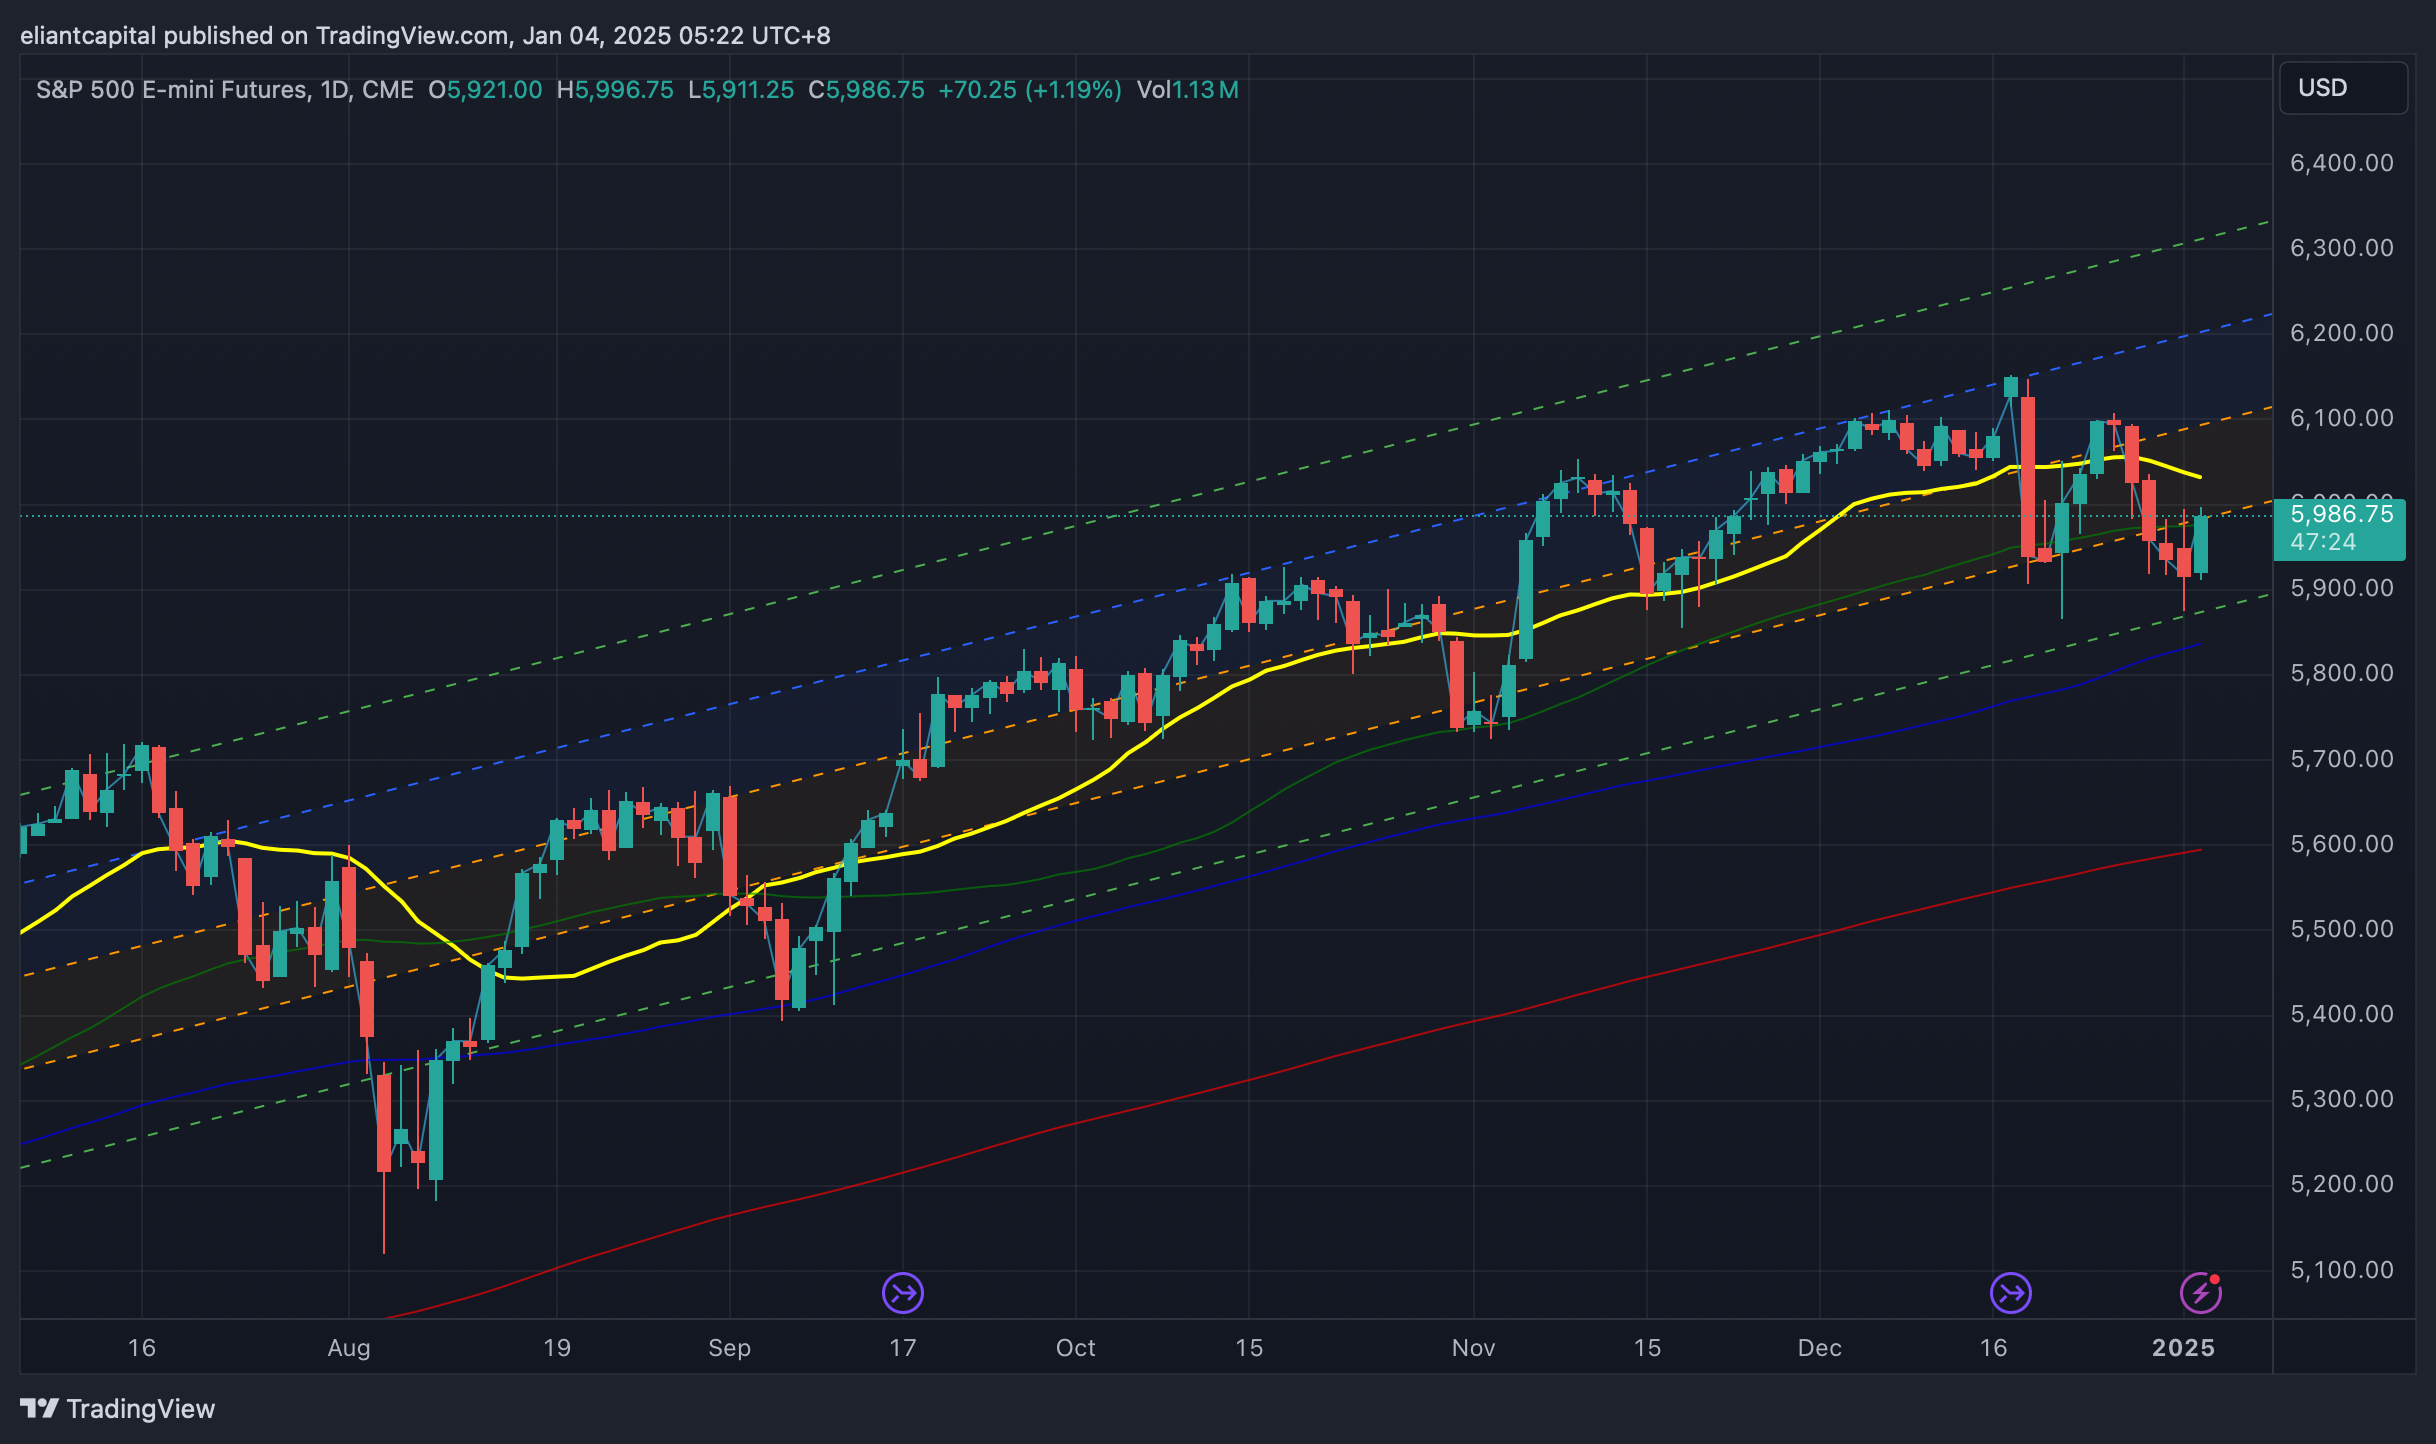
Task: Click the December contract rollover icon
Action: (x=2010, y=1293)
